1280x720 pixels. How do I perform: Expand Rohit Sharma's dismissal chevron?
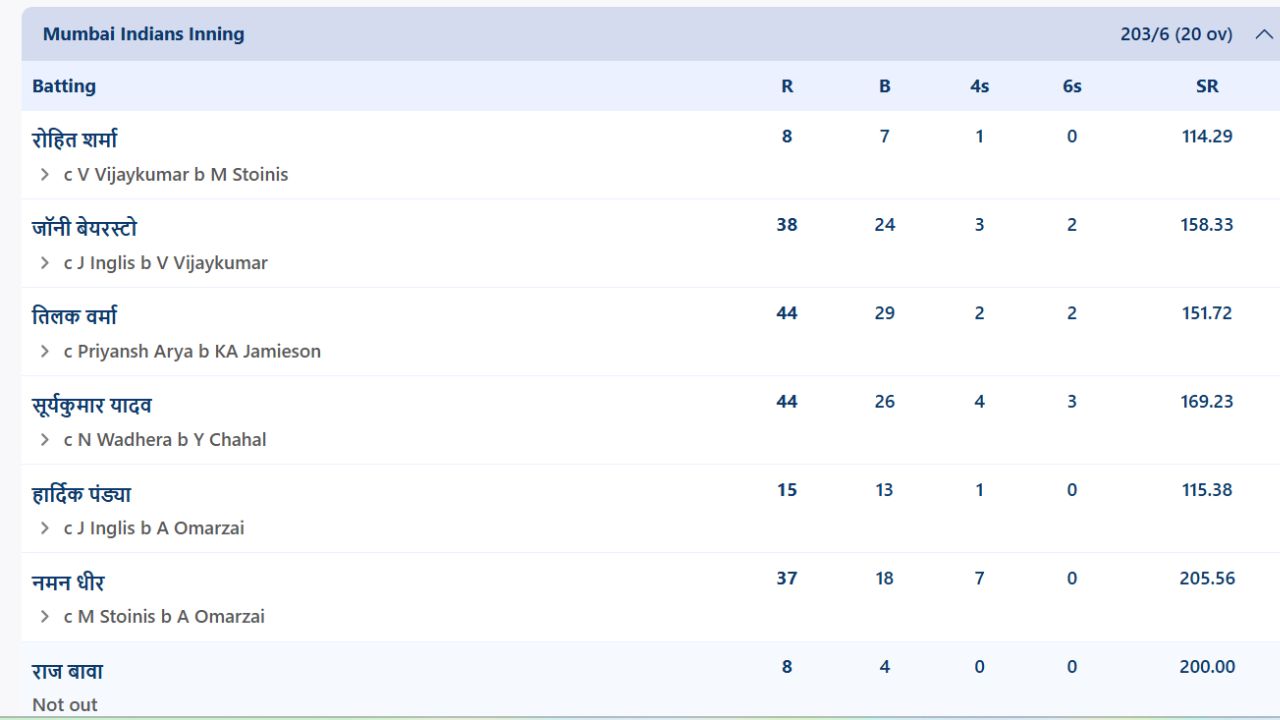[45, 175]
